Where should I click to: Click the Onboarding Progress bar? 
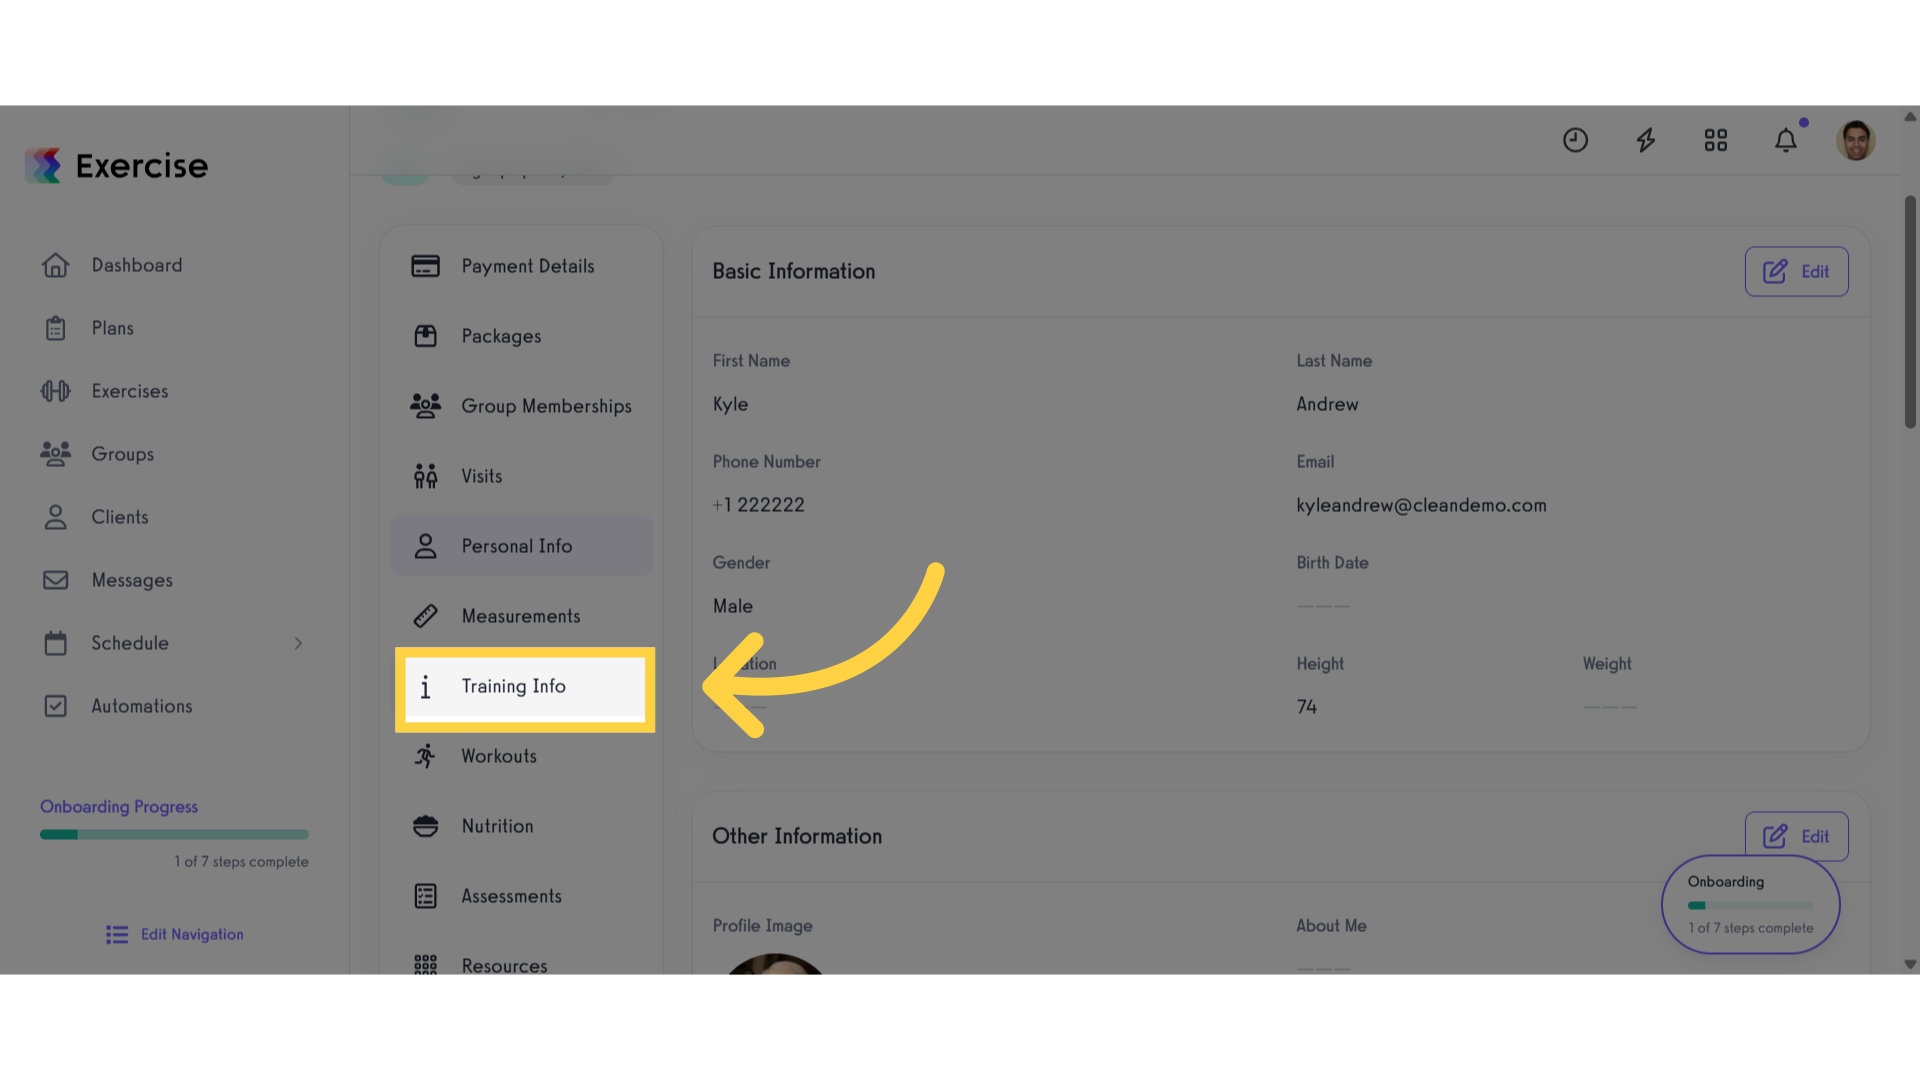(x=174, y=834)
